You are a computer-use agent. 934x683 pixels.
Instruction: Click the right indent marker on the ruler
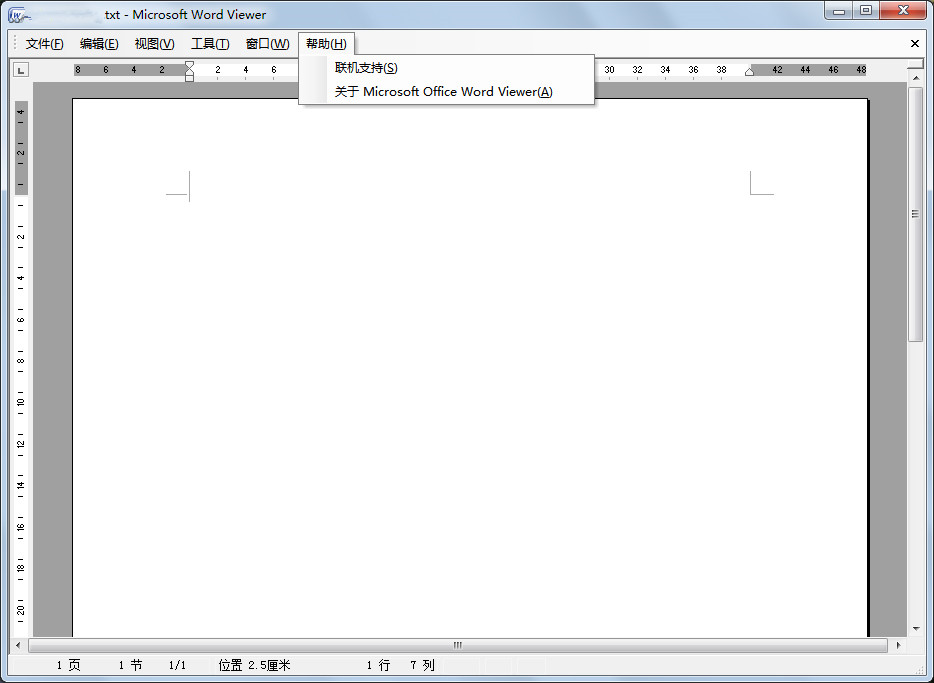pos(748,70)
